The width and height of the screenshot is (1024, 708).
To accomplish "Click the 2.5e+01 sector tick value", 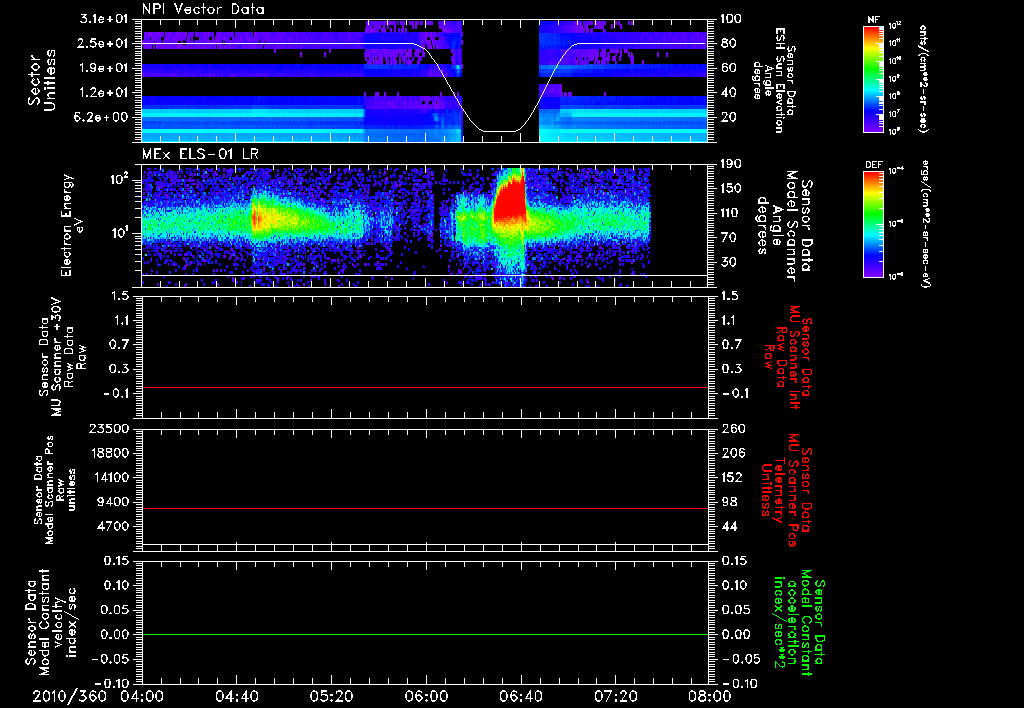I will click(x=106, y=43).
